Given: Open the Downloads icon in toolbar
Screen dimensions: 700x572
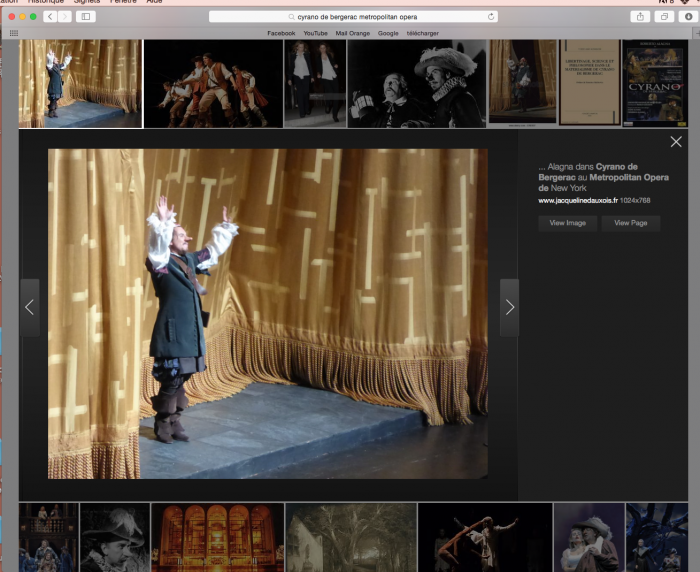Looking at the screenshot, I should point(688,17).
